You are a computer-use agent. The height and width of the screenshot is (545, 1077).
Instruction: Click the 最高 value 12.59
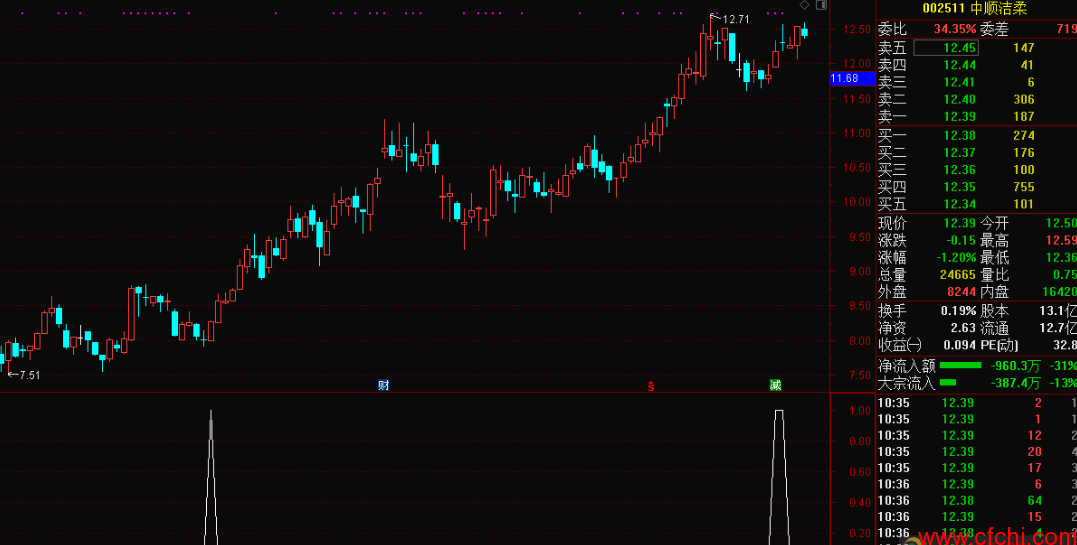coord(1061,241)
